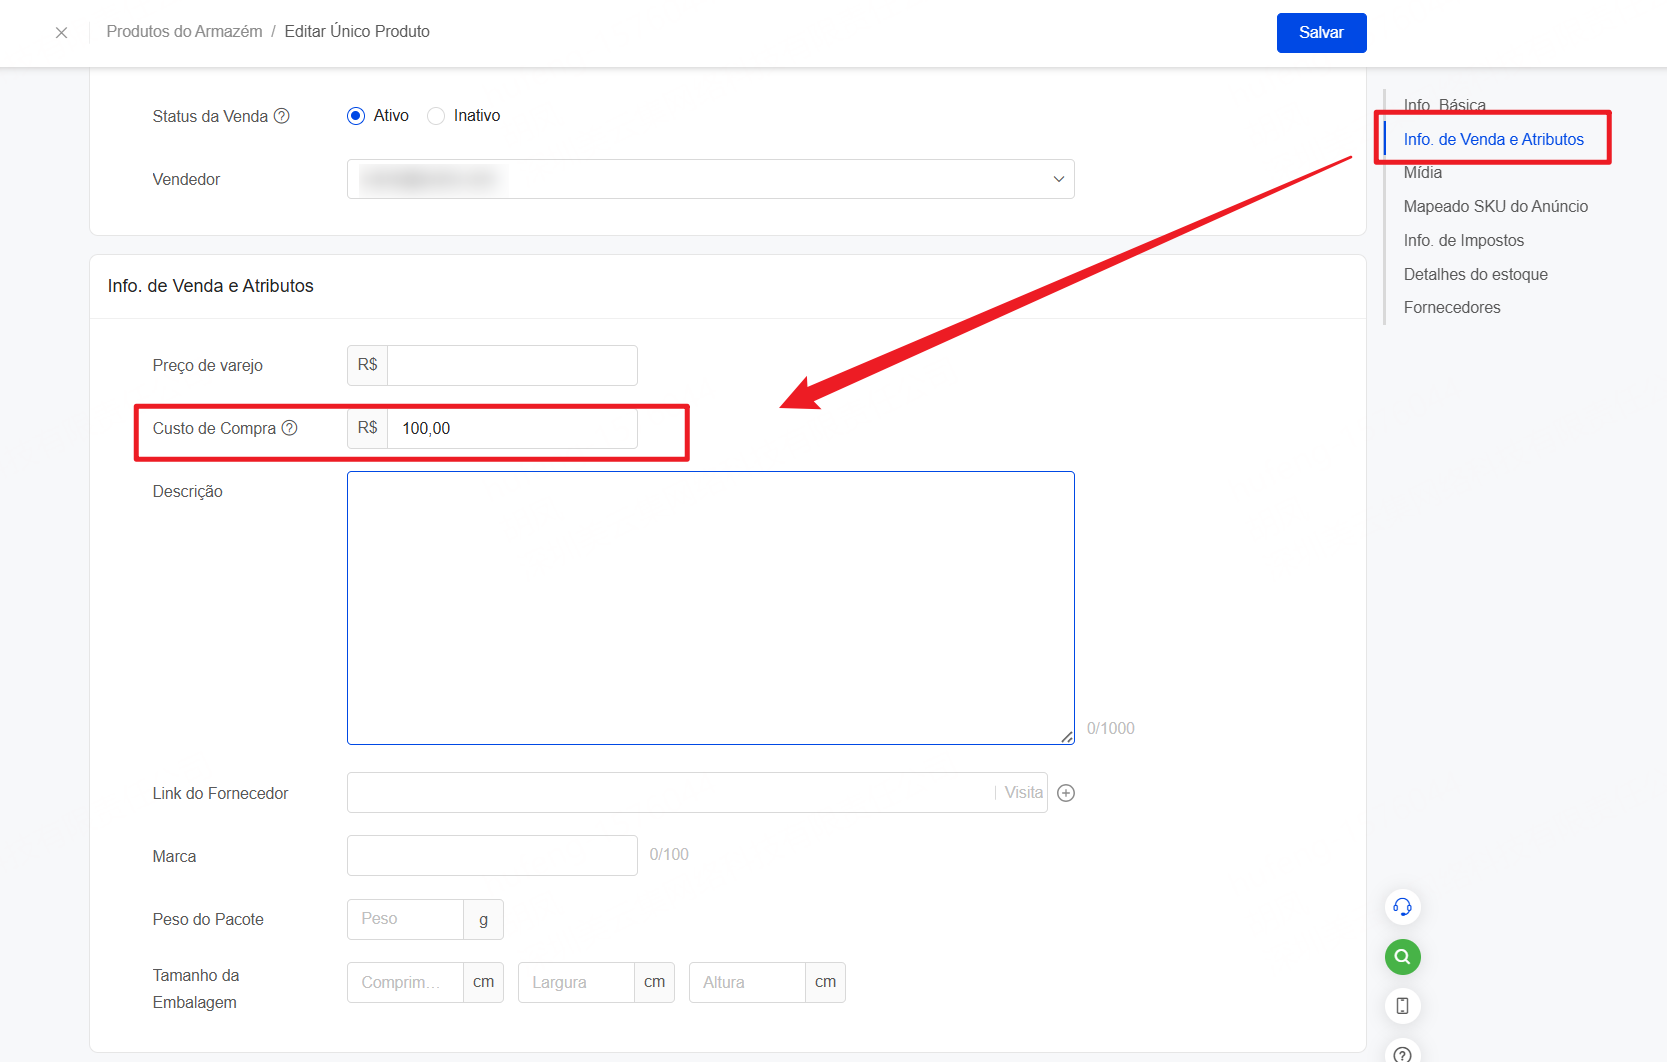Open the Produtos do Armazém breadcrumb link

[x=184, y=32]
